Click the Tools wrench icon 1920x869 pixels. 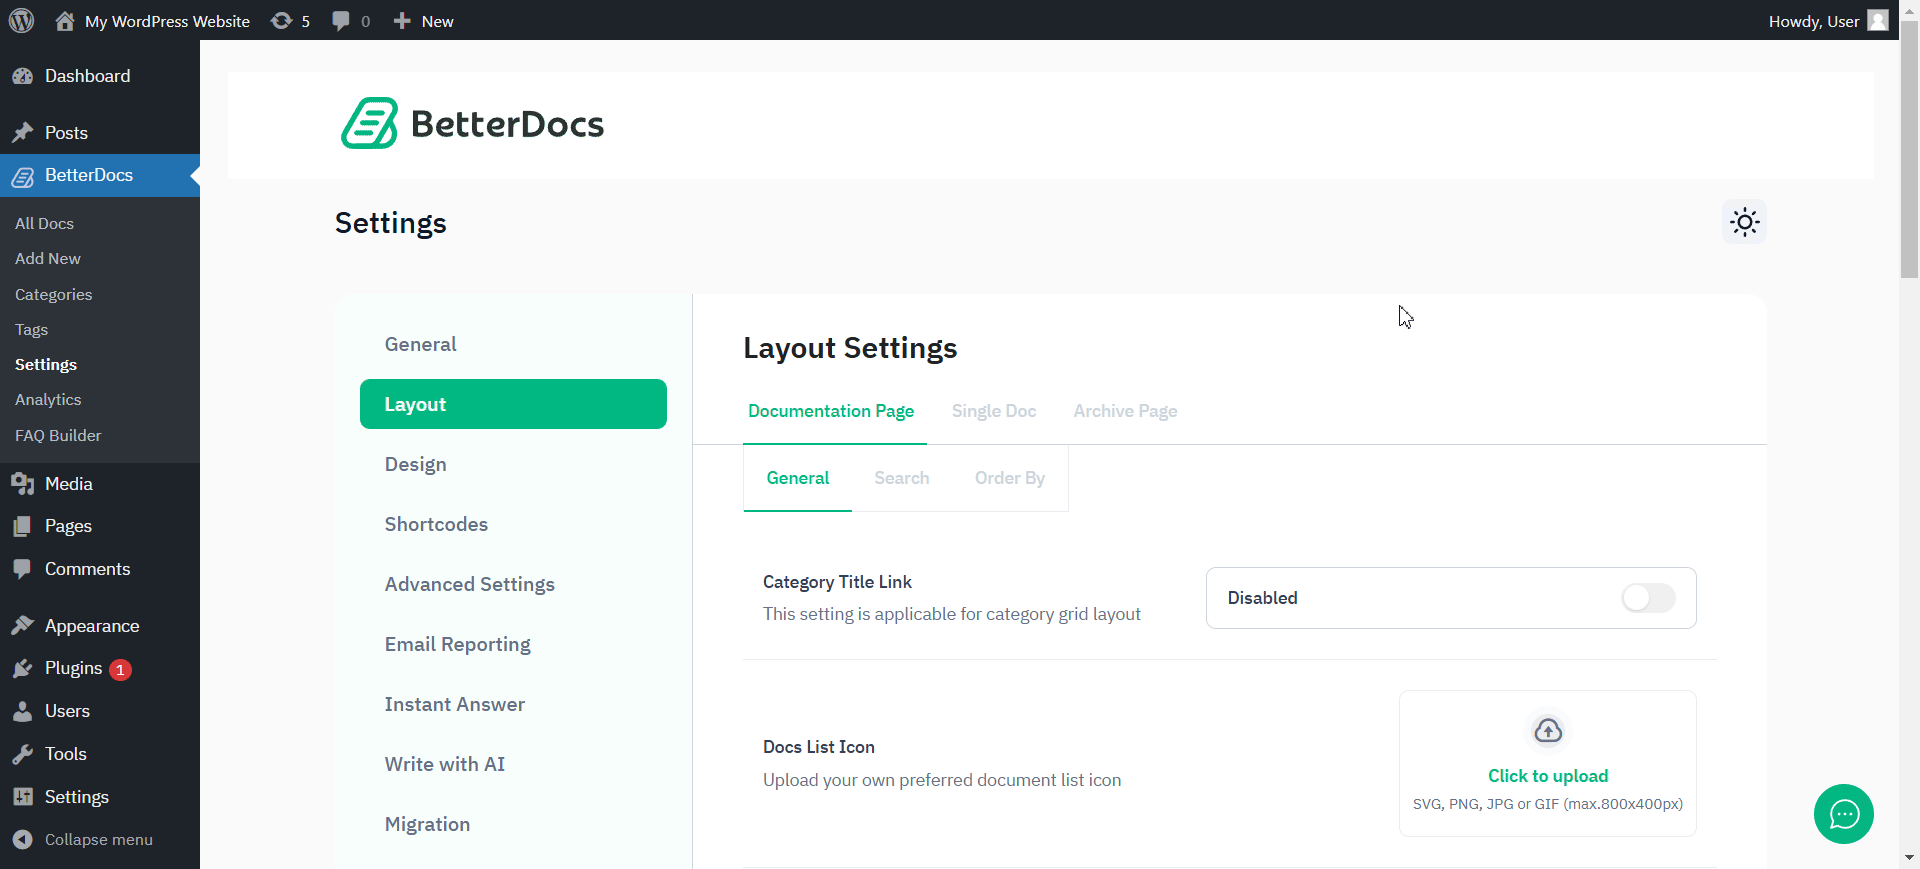point(23,754)
